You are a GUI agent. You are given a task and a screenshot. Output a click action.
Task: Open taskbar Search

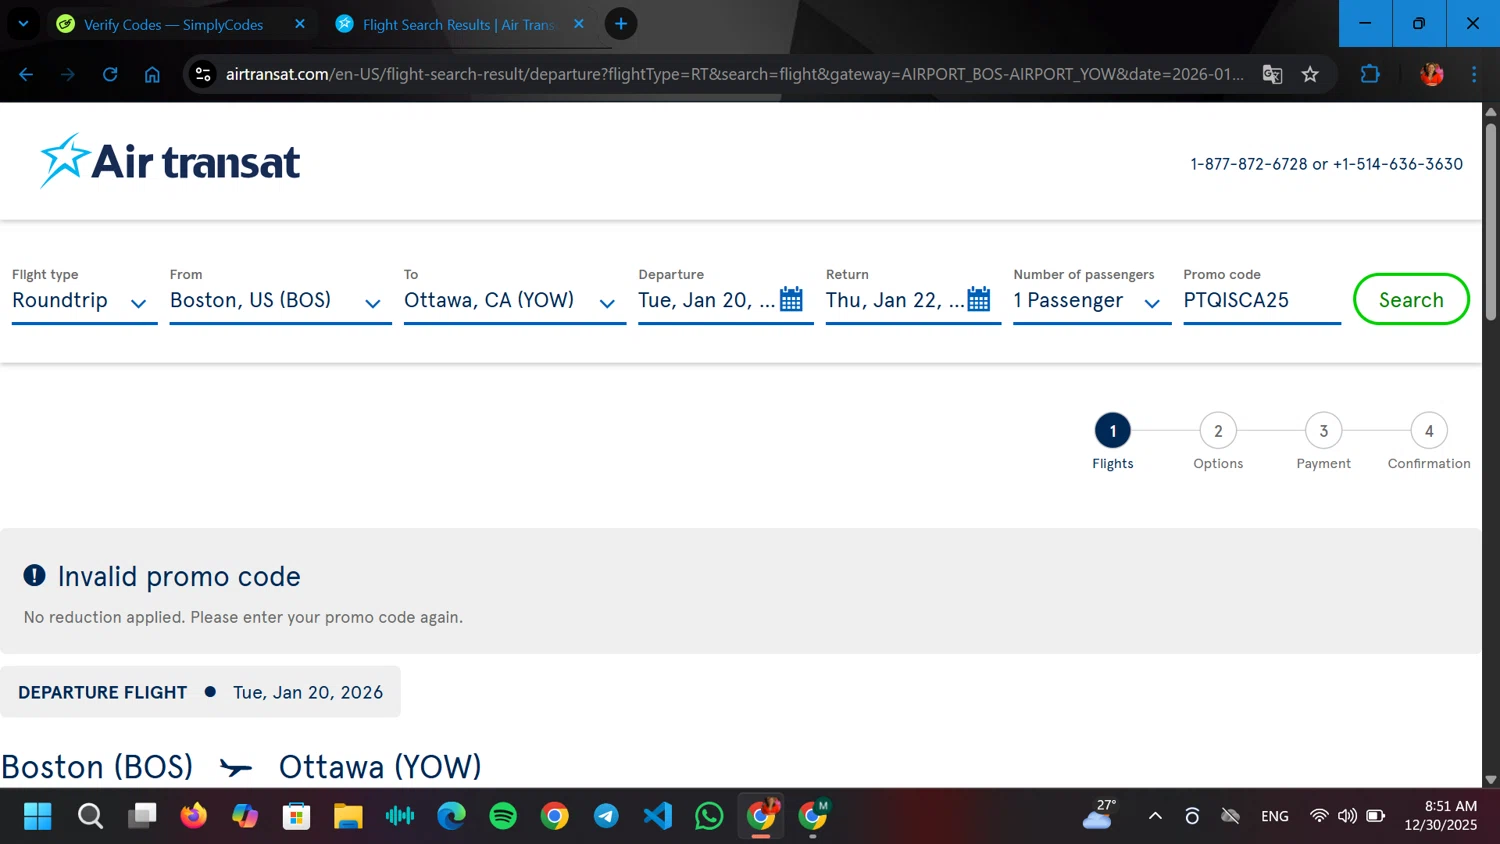click(90, 816)
